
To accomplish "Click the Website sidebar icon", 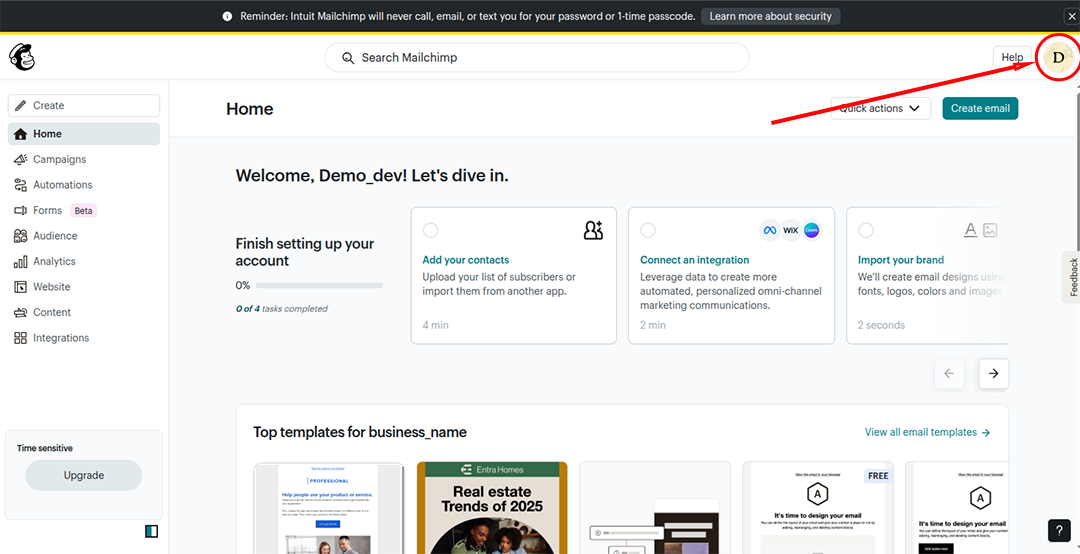I will pyautogui.click(x=21, y=287).
